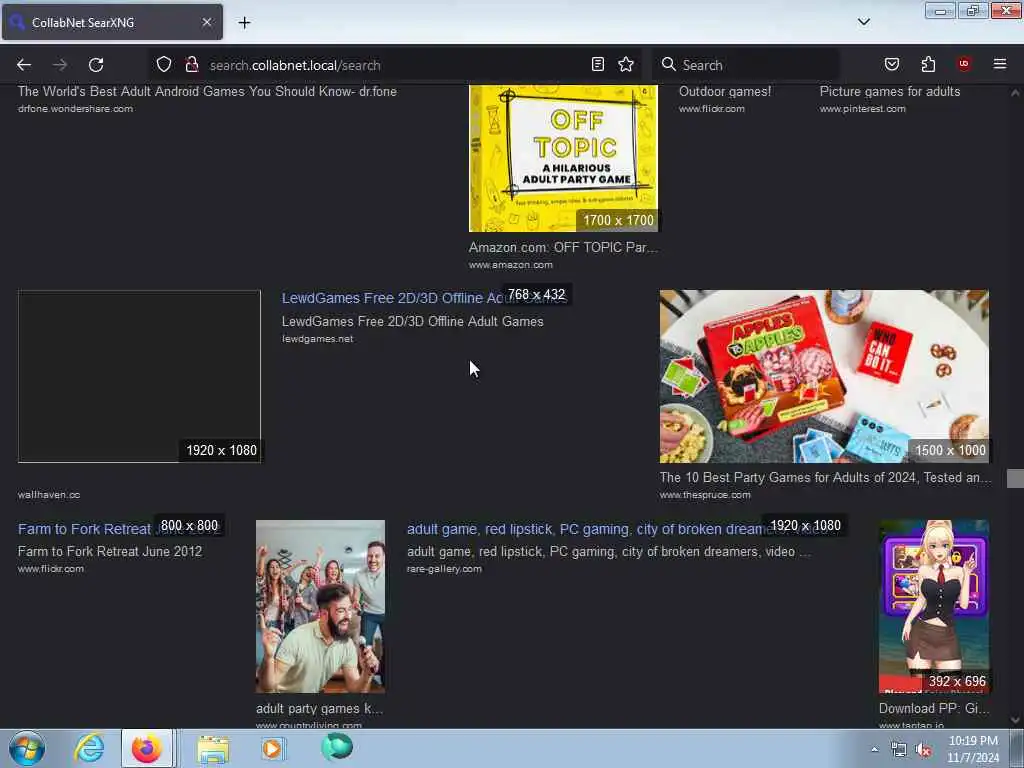Click 'The 10 Best Party Games for Adults' caption
Viewport: 1024px width, 768px height.
point(825,477)
